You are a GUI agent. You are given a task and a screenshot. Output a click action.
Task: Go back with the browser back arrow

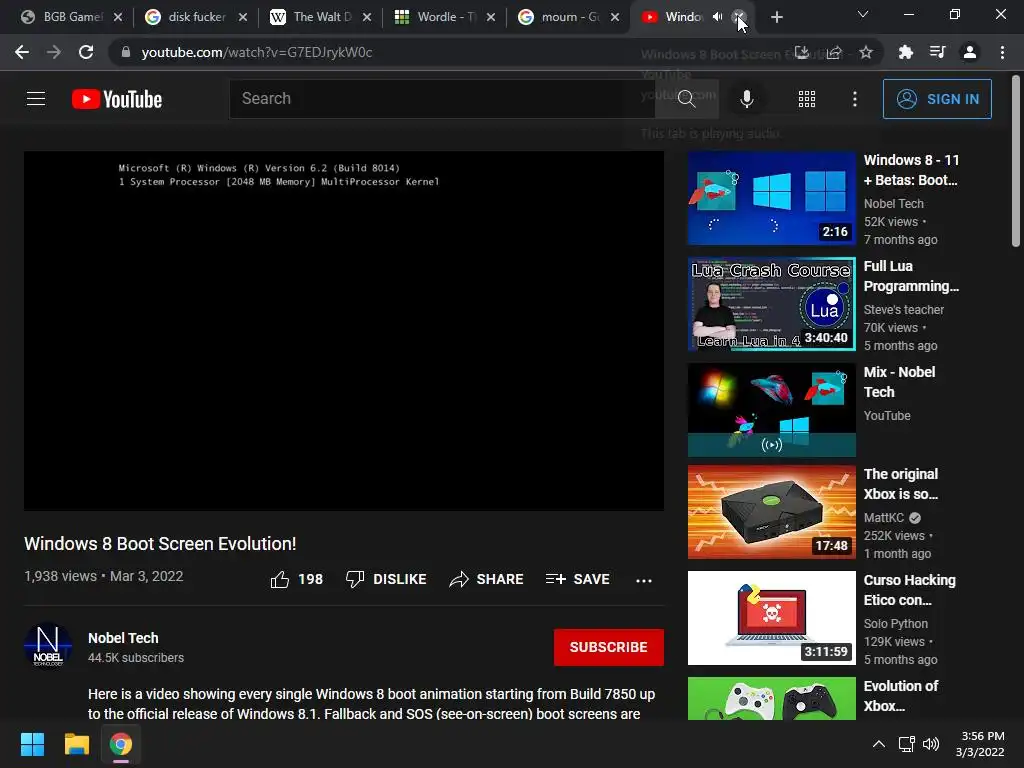(22, 52)
